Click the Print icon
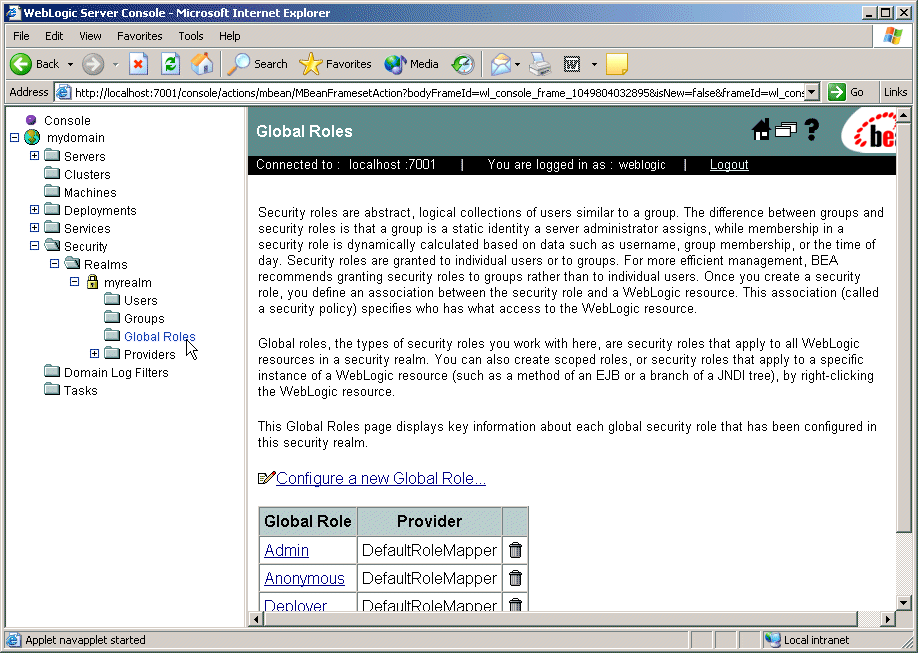This screenshot has width=918, height=653. (x=540, y=64)
